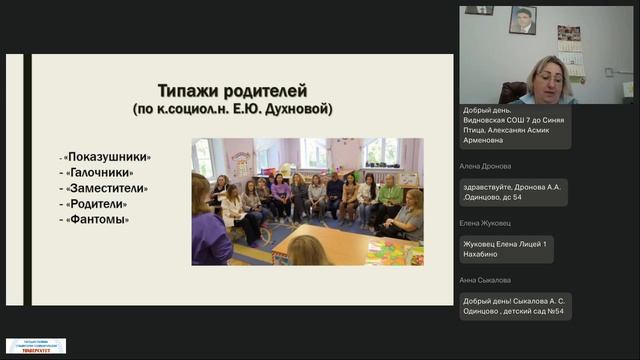640x360 pixels.
Task: Click the bullet item «Фантомы»
Action: pyautogui.click(x=97, y=219)
